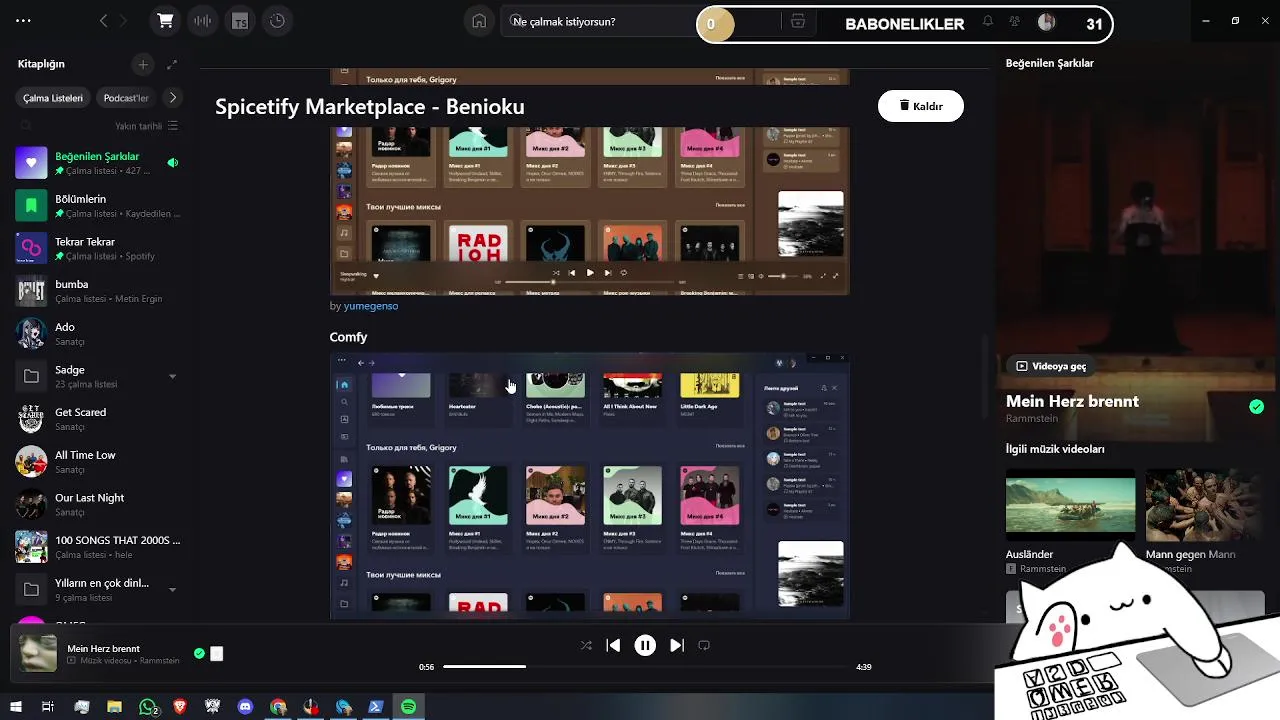Expand the library with the arrows icon
The height and width of the screenshot is (720, 1280).
pyautogui.click(x=172, y=64)
